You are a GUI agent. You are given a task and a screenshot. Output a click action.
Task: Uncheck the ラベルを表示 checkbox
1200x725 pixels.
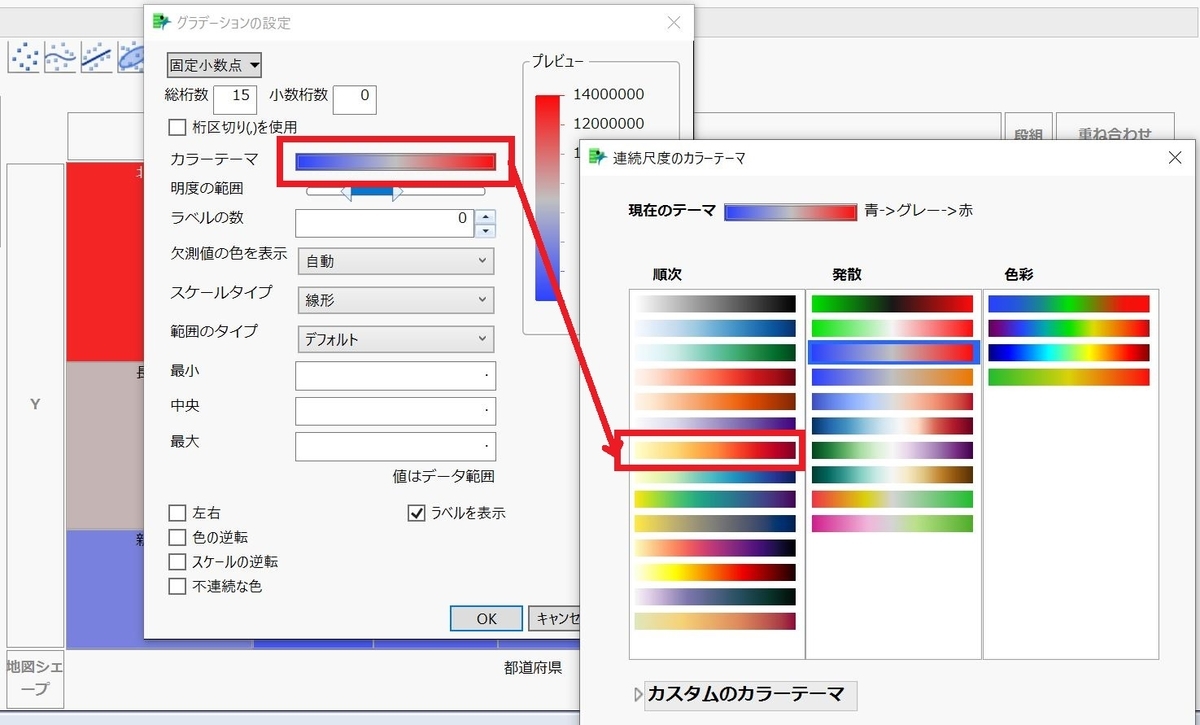point(416,512)
